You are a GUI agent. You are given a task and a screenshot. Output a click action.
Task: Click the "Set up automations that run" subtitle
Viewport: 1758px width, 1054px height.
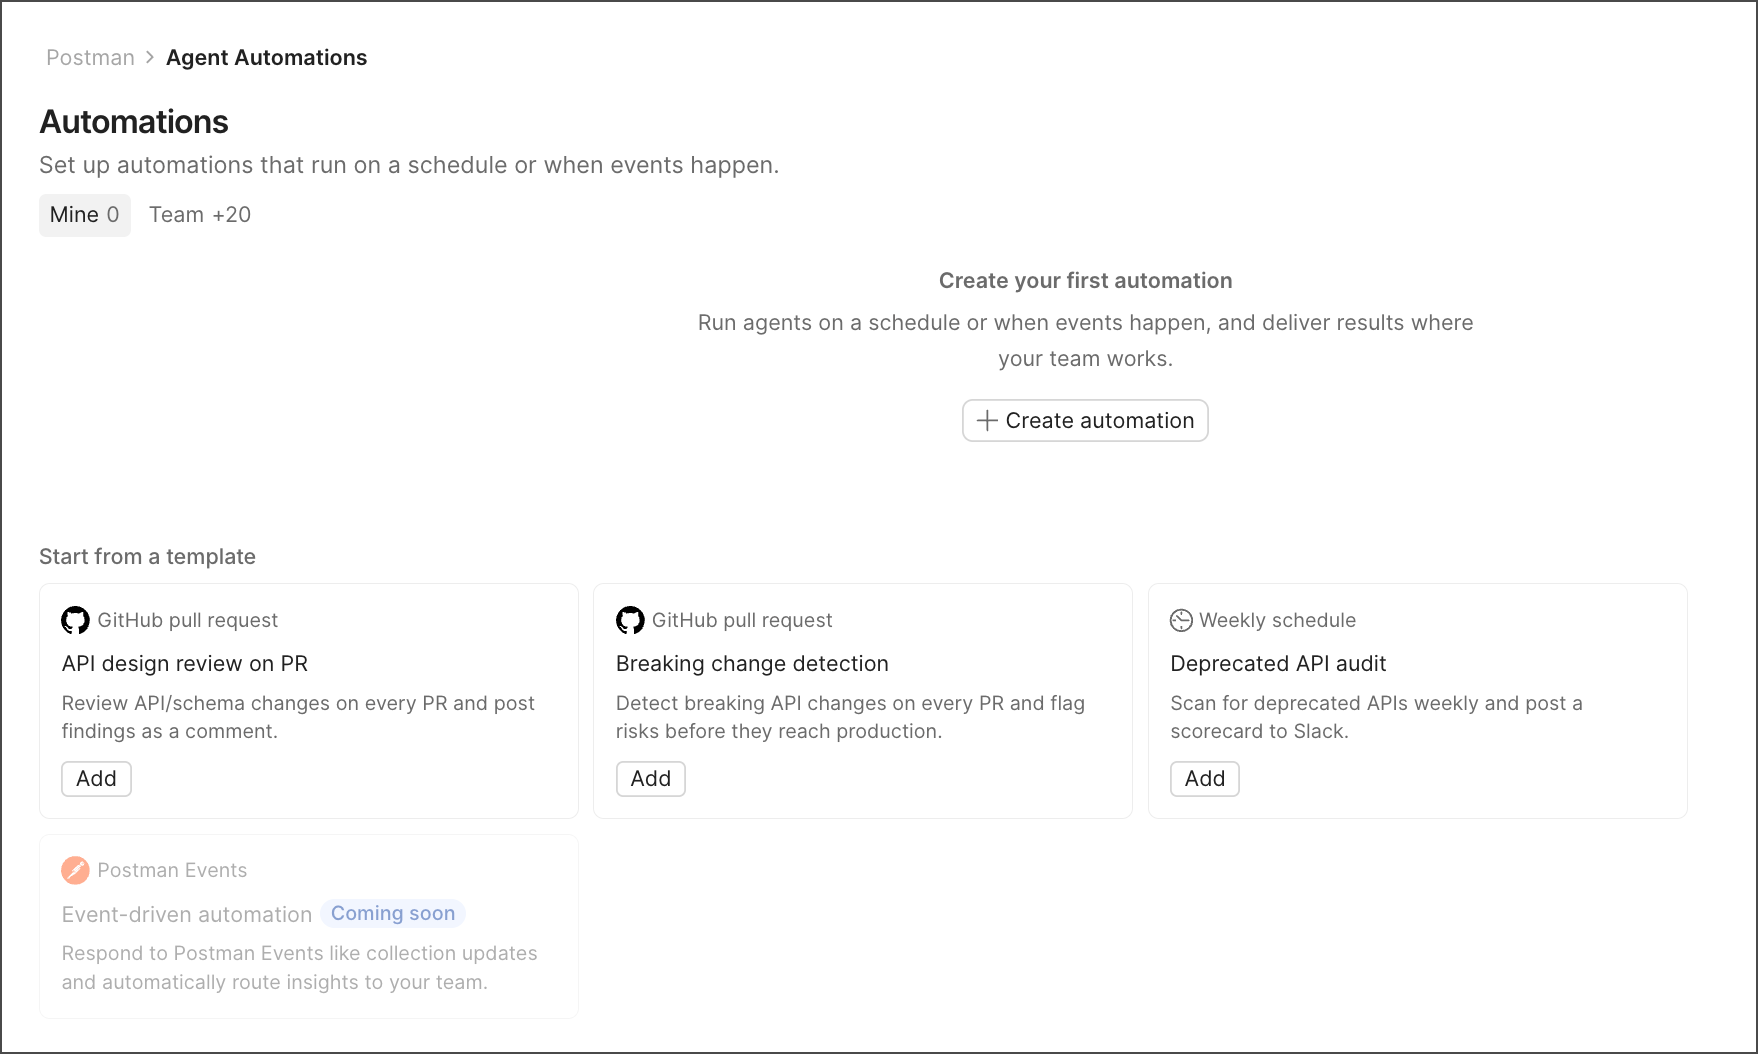(x=409, y=165)
